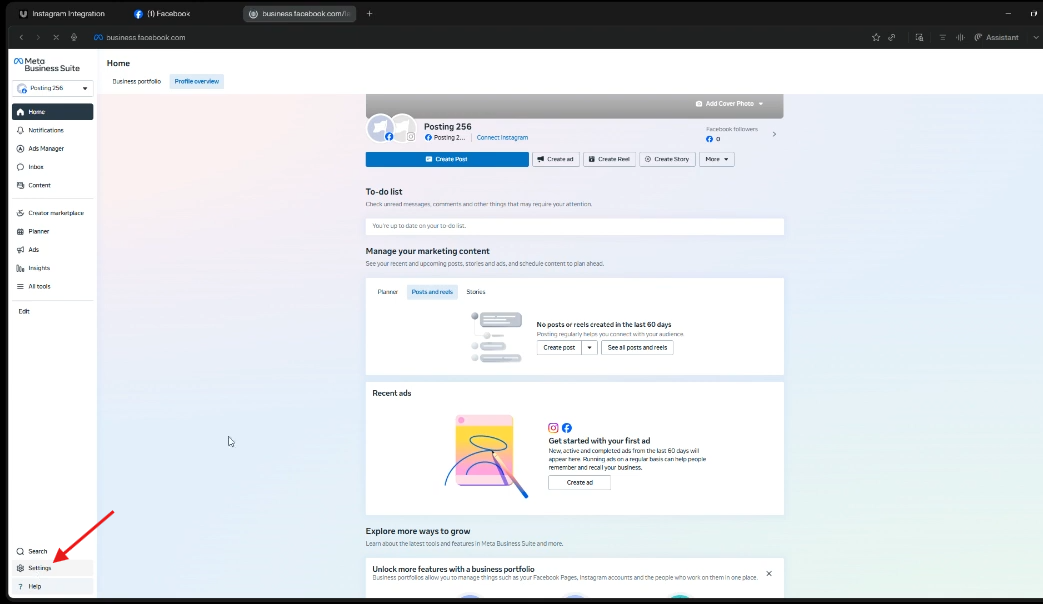Click the Create Reel button
This screenshot has width=1043, height=604.
609,159
